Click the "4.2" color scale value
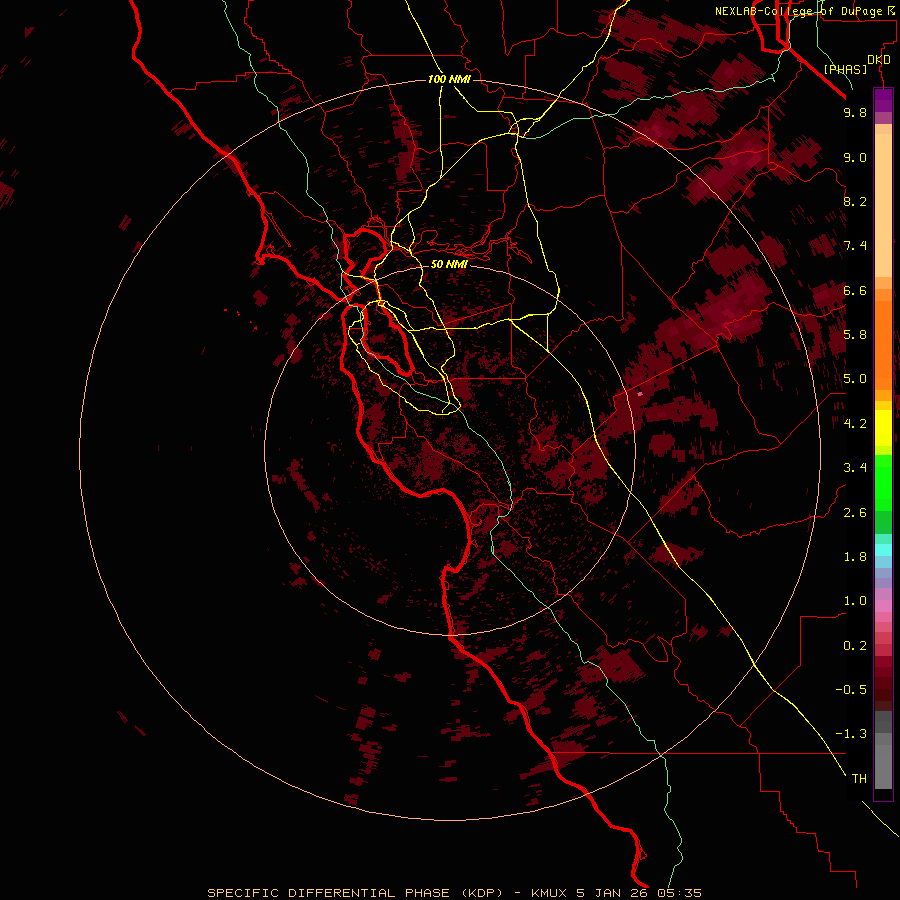Viewport: 900px width, 900px height. tap(855, 424)
